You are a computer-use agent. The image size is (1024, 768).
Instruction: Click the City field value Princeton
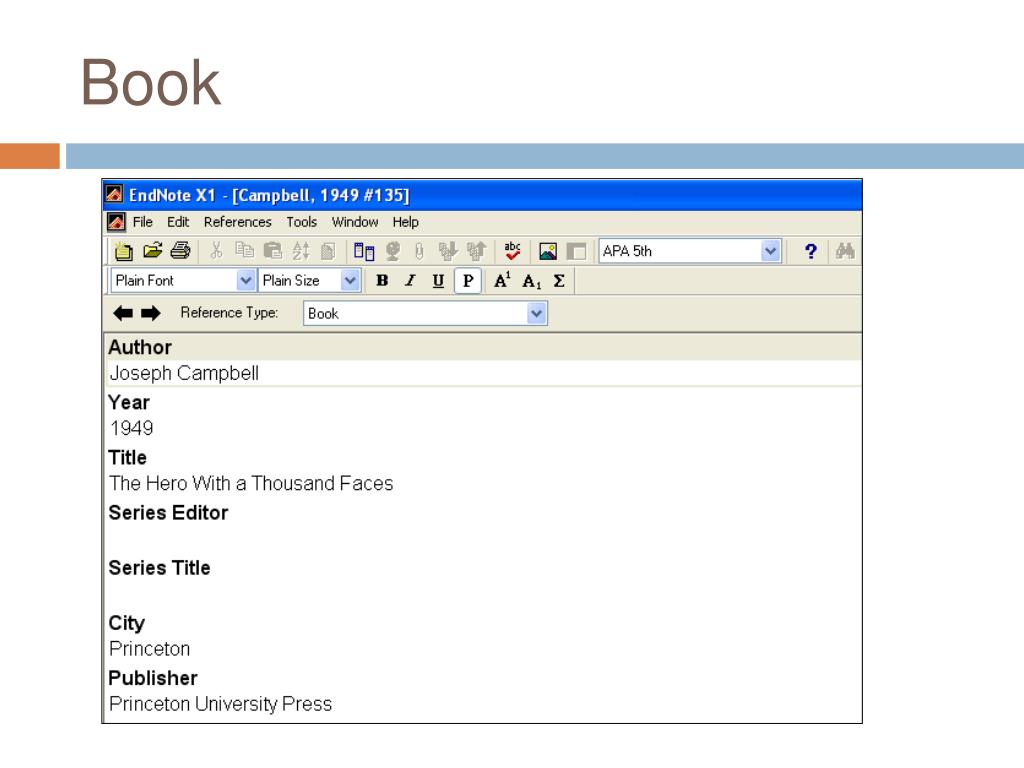[484, 649]
